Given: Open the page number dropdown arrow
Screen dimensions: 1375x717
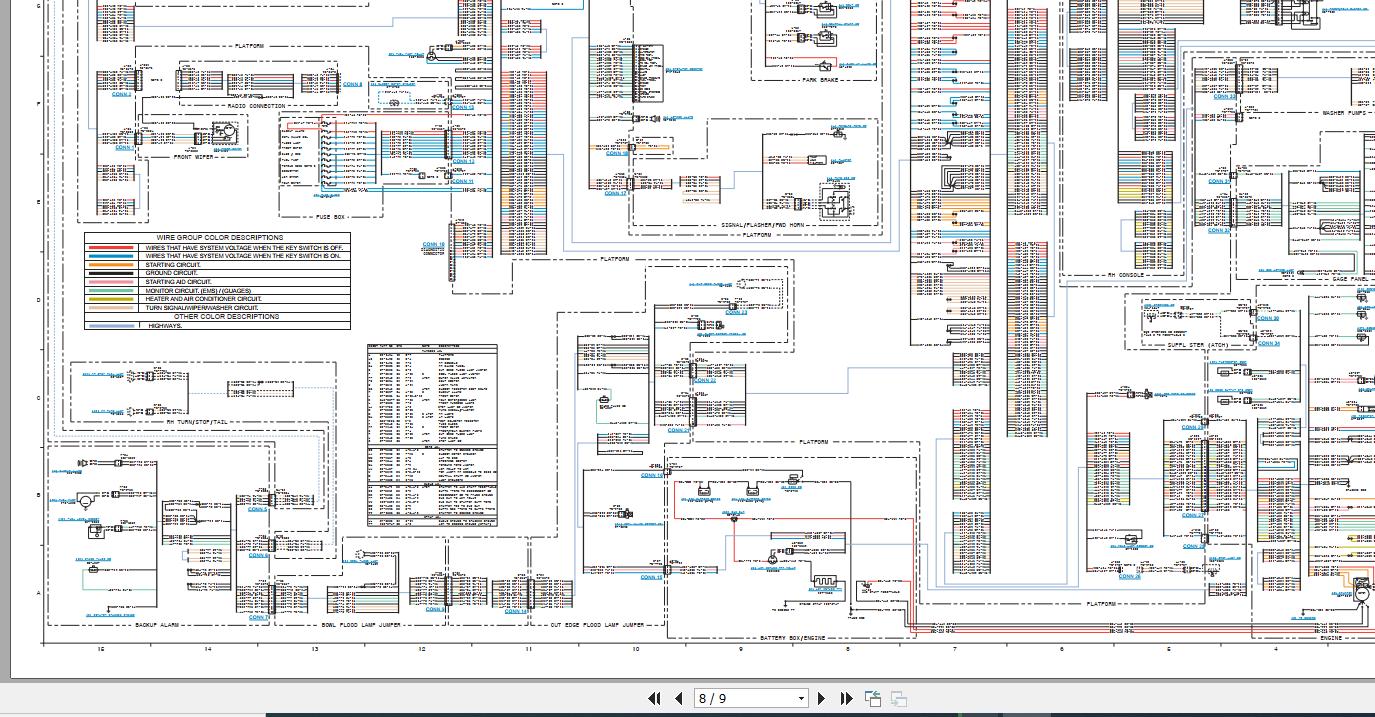Looking at the screenshot, I should [801, 699].
